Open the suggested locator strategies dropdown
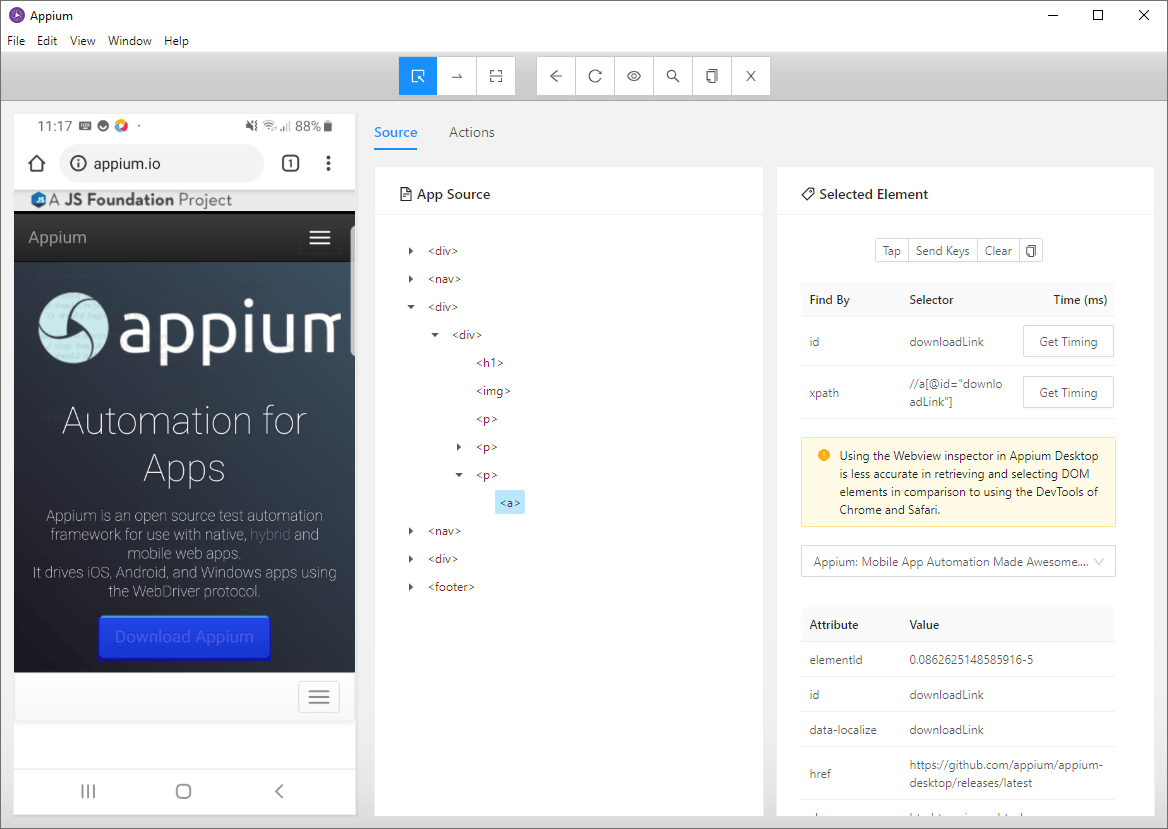Image resolution: width=1168 pixels, height=829 pixels. [x=957, y=561]
